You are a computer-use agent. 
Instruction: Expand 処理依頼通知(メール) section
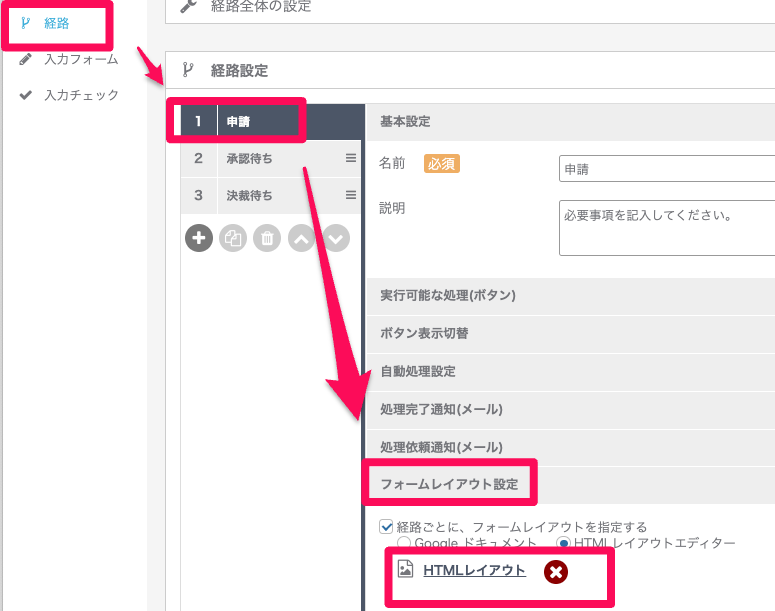[x=570, y=447]
